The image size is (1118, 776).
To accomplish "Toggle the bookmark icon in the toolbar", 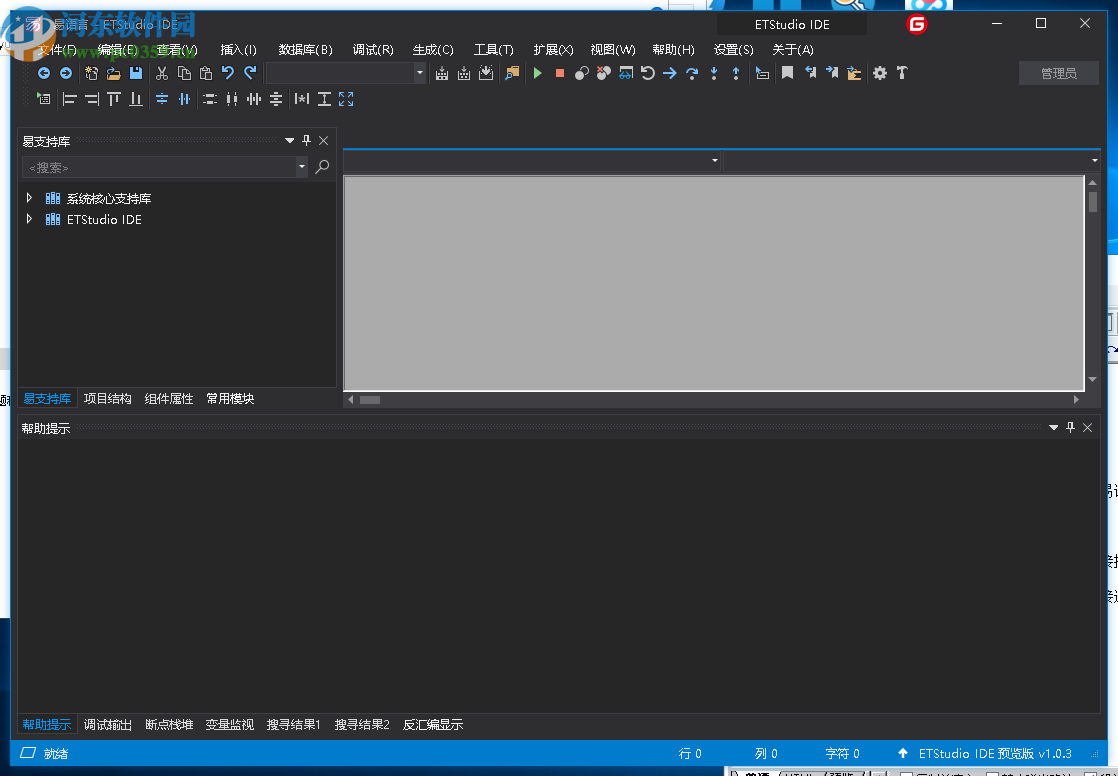I will click(789, 73).
